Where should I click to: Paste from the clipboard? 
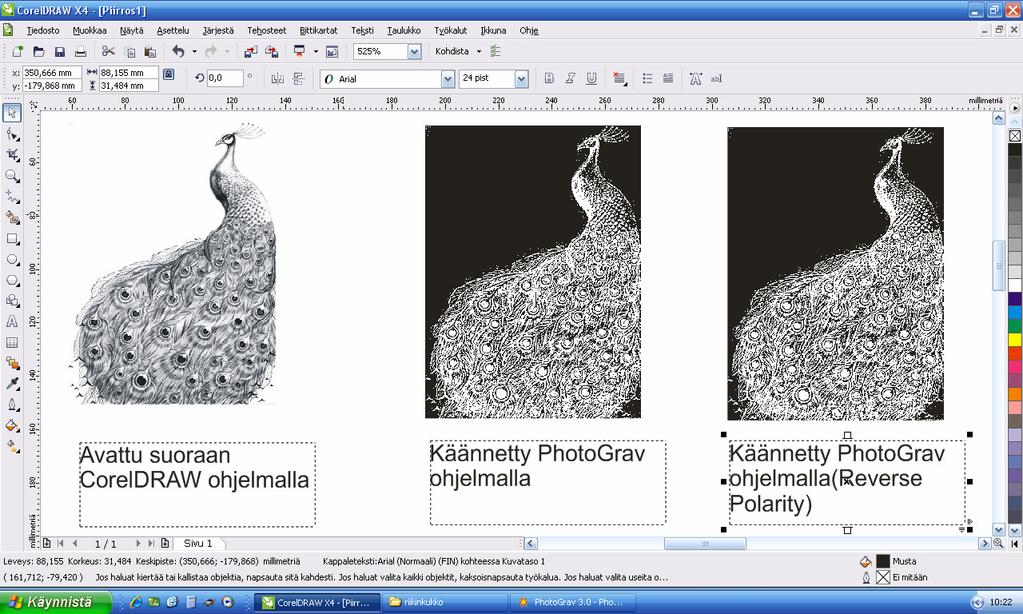point(150,51)
